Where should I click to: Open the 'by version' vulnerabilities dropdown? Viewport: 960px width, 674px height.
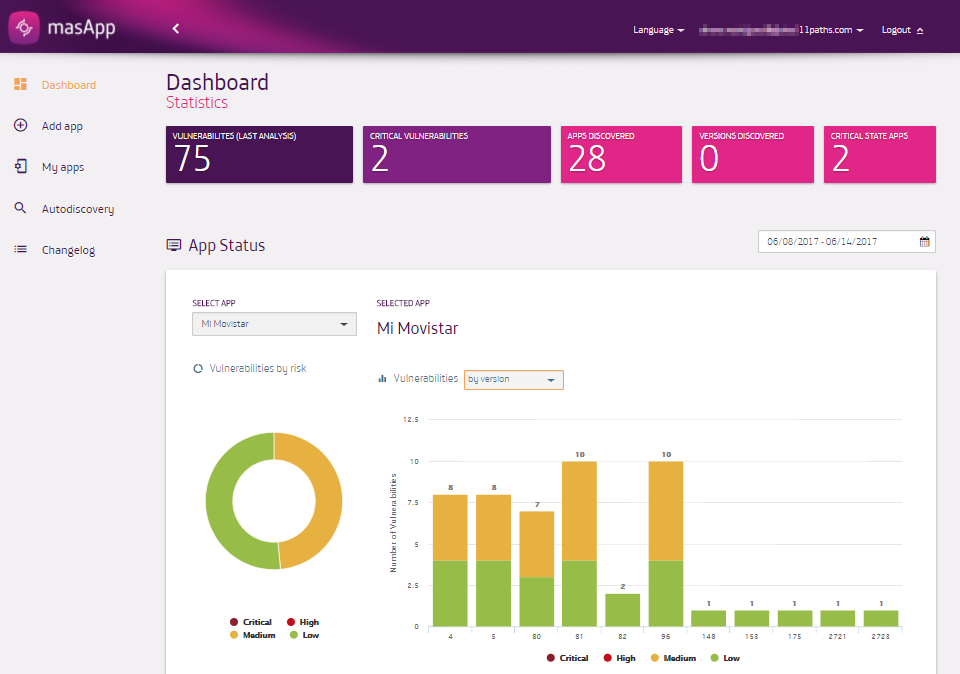514,380
